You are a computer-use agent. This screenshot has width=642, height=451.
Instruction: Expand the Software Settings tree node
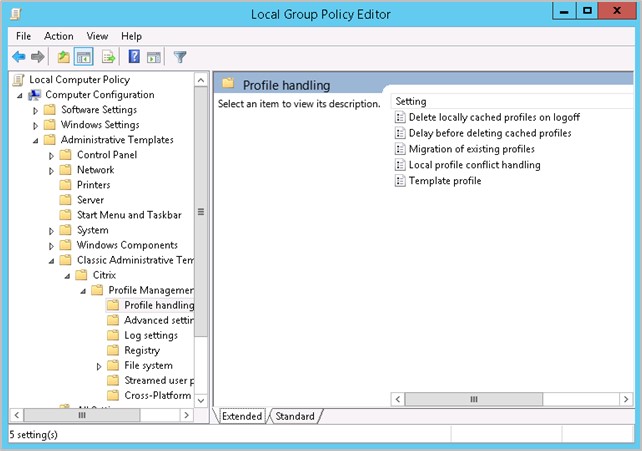point(35,110)
